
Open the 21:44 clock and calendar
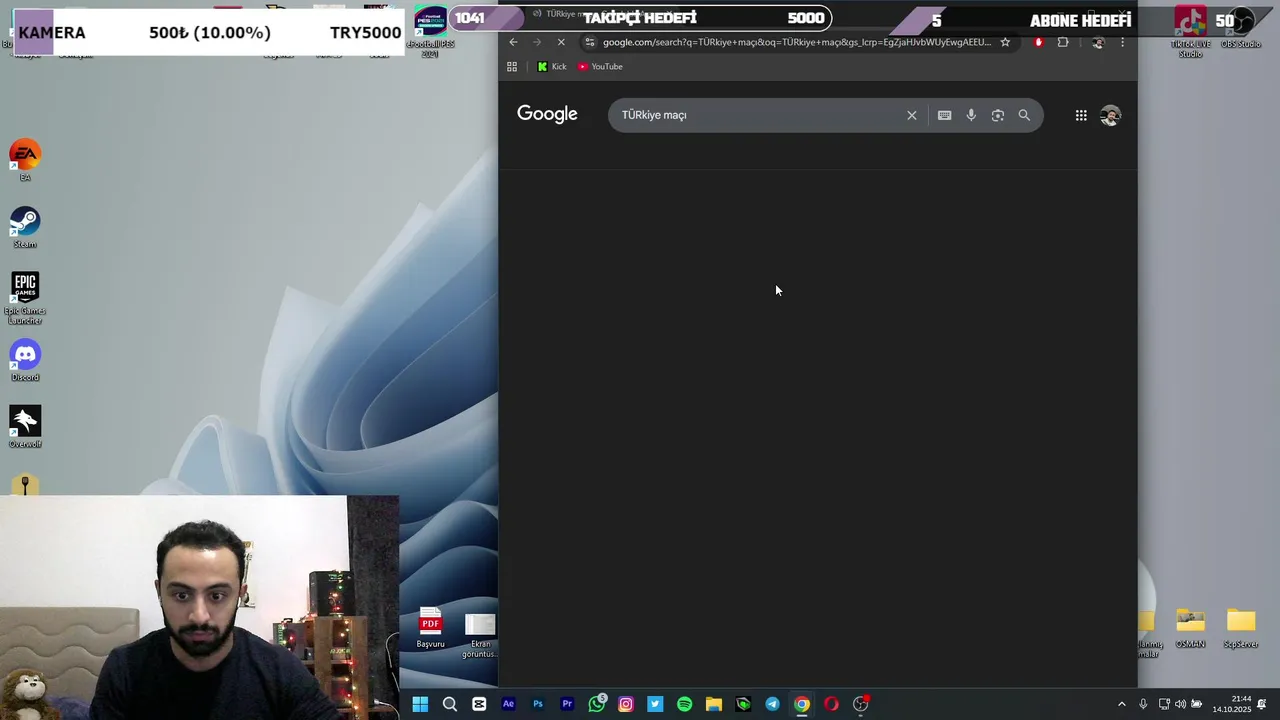(x=1232, y=704)
